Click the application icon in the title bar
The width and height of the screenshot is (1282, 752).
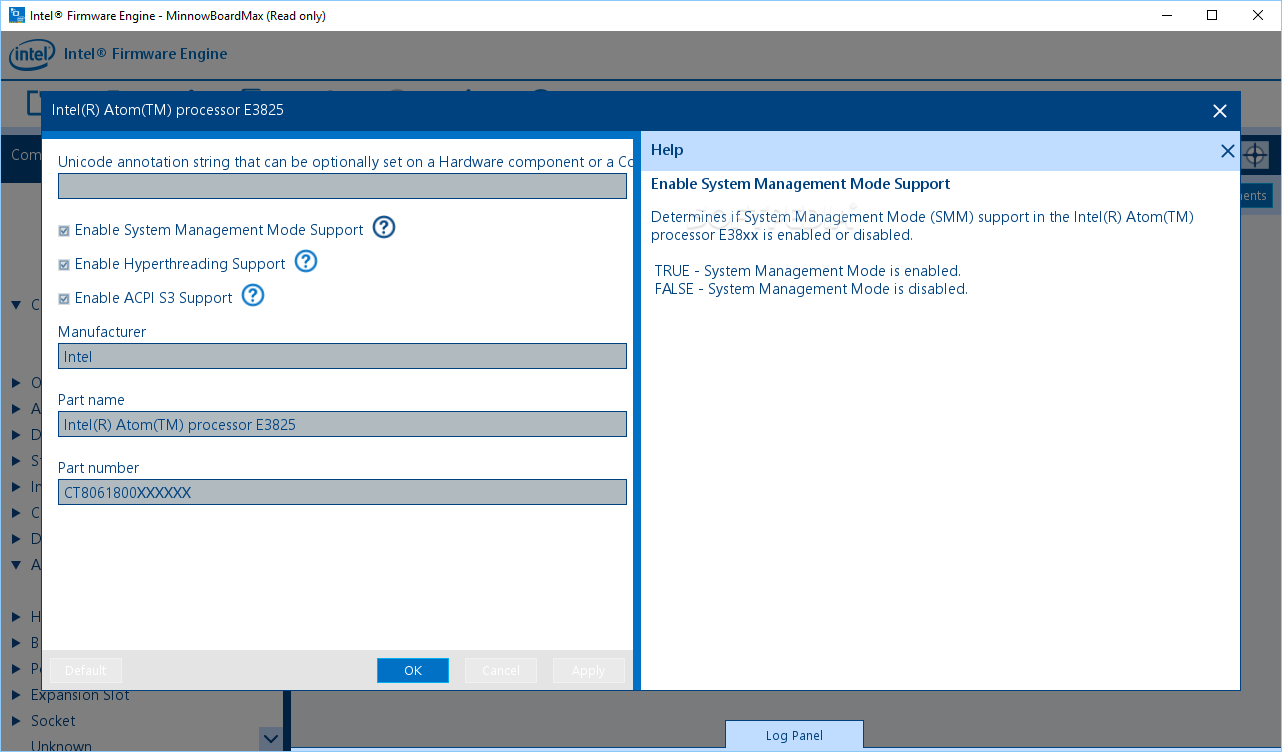pyautogui.click(x=17, y=15)
